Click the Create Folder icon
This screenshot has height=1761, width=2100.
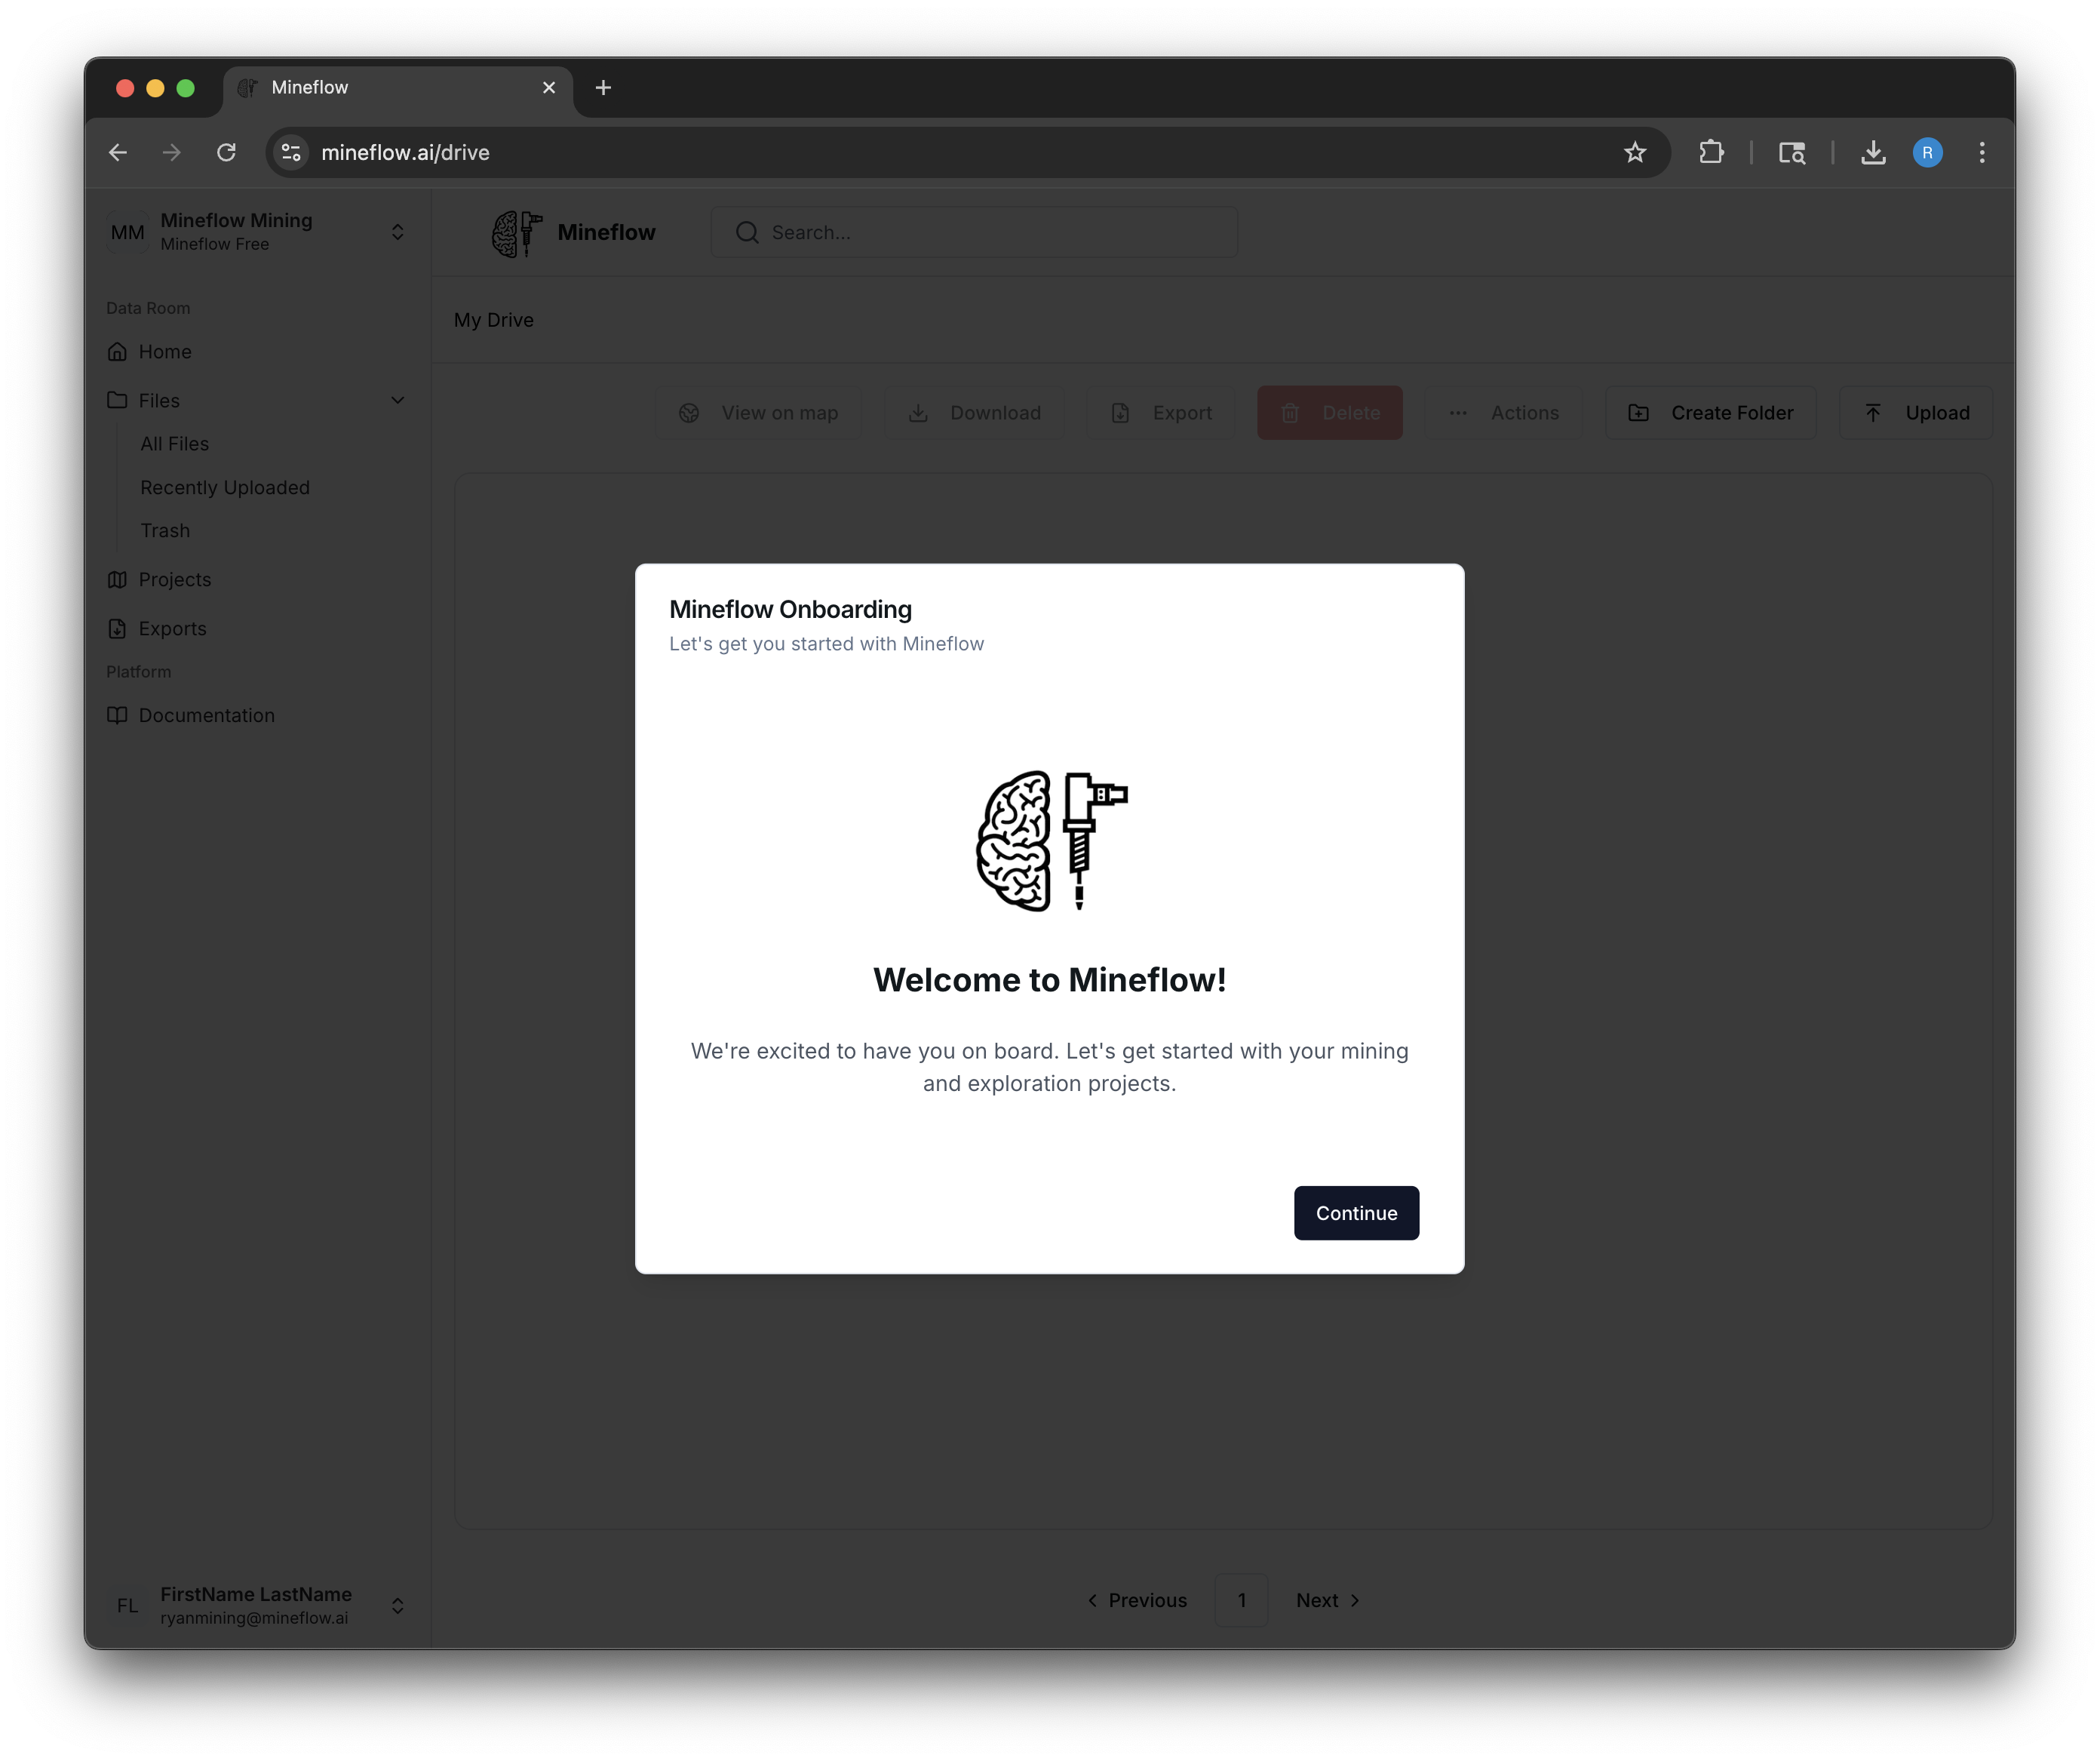click(x=1638, y=412)
